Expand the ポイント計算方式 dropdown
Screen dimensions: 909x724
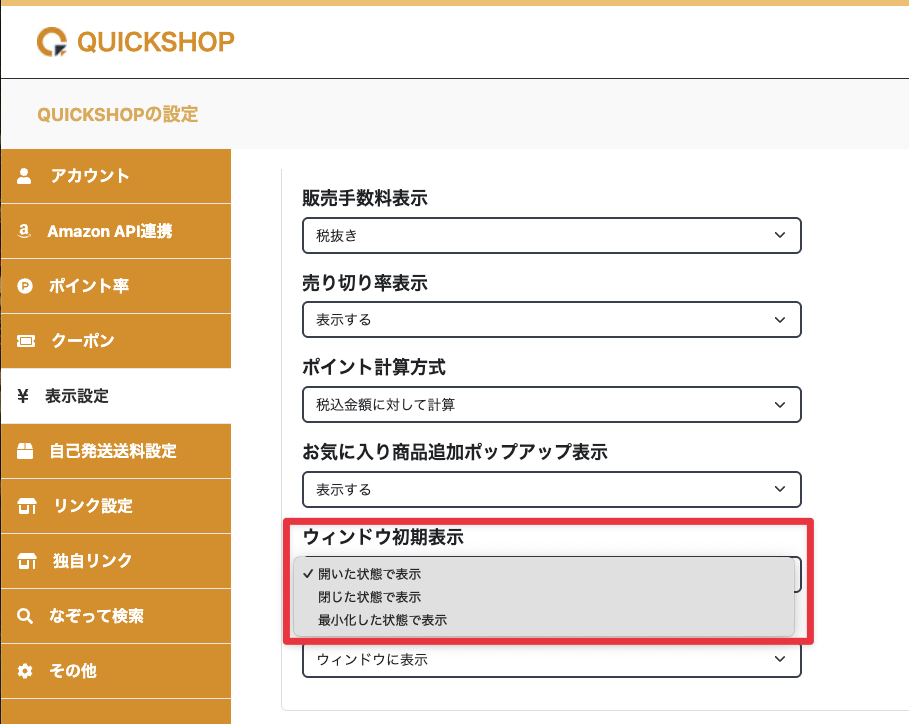tap(551, 405)
